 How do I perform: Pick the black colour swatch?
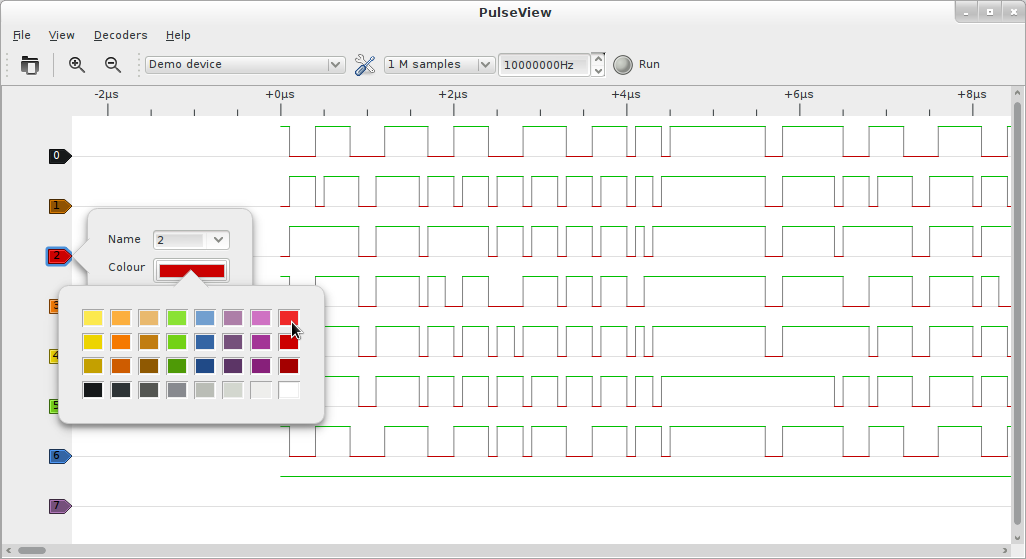point(92,390)
